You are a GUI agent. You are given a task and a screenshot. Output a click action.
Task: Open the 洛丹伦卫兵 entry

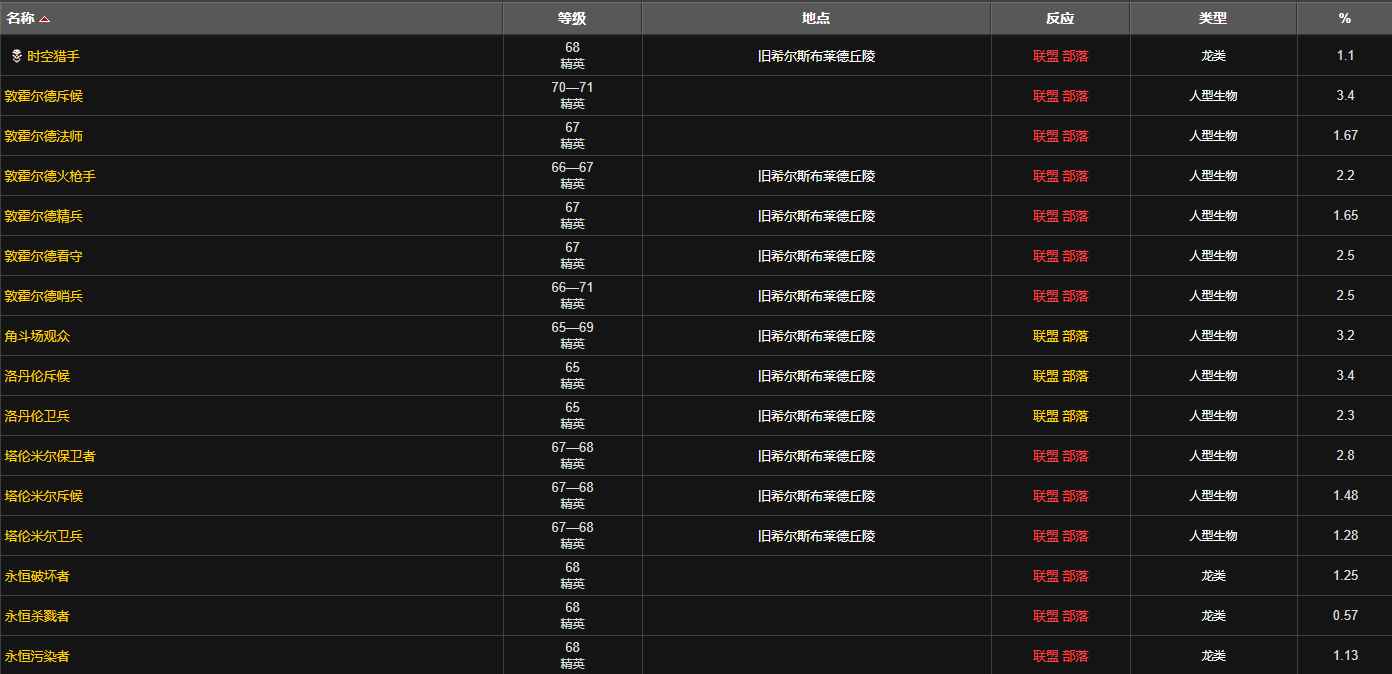click(x=37, y=416)
